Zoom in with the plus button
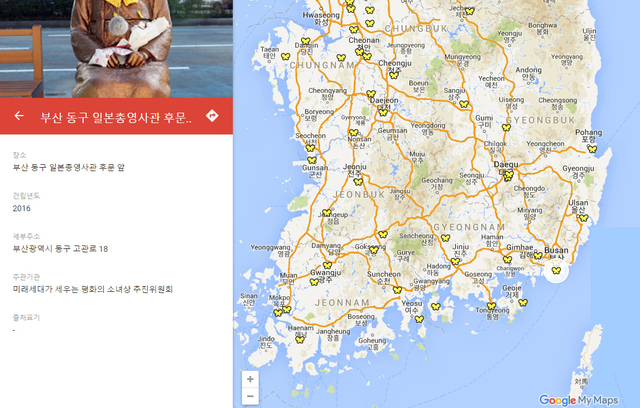Image resolution: width=640 pixels, height=408 pixels. coord(250,379)
